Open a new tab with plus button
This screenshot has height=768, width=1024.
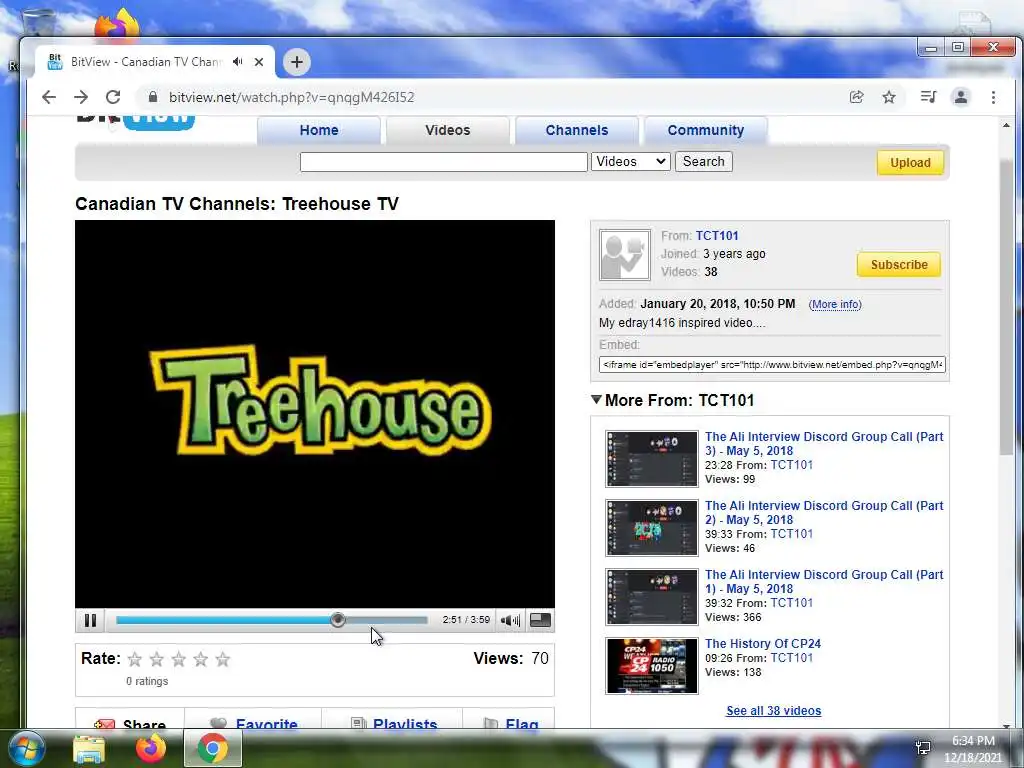pos(296,62)
